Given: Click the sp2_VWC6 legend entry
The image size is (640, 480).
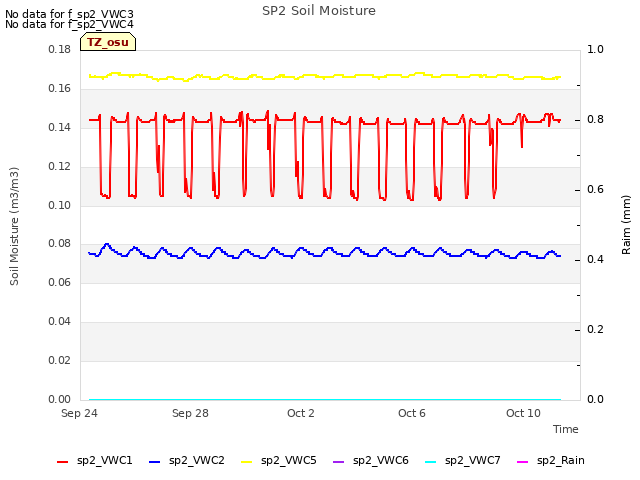Looking at the screenshot, I should pyautogui.click(x=371, y=461).
